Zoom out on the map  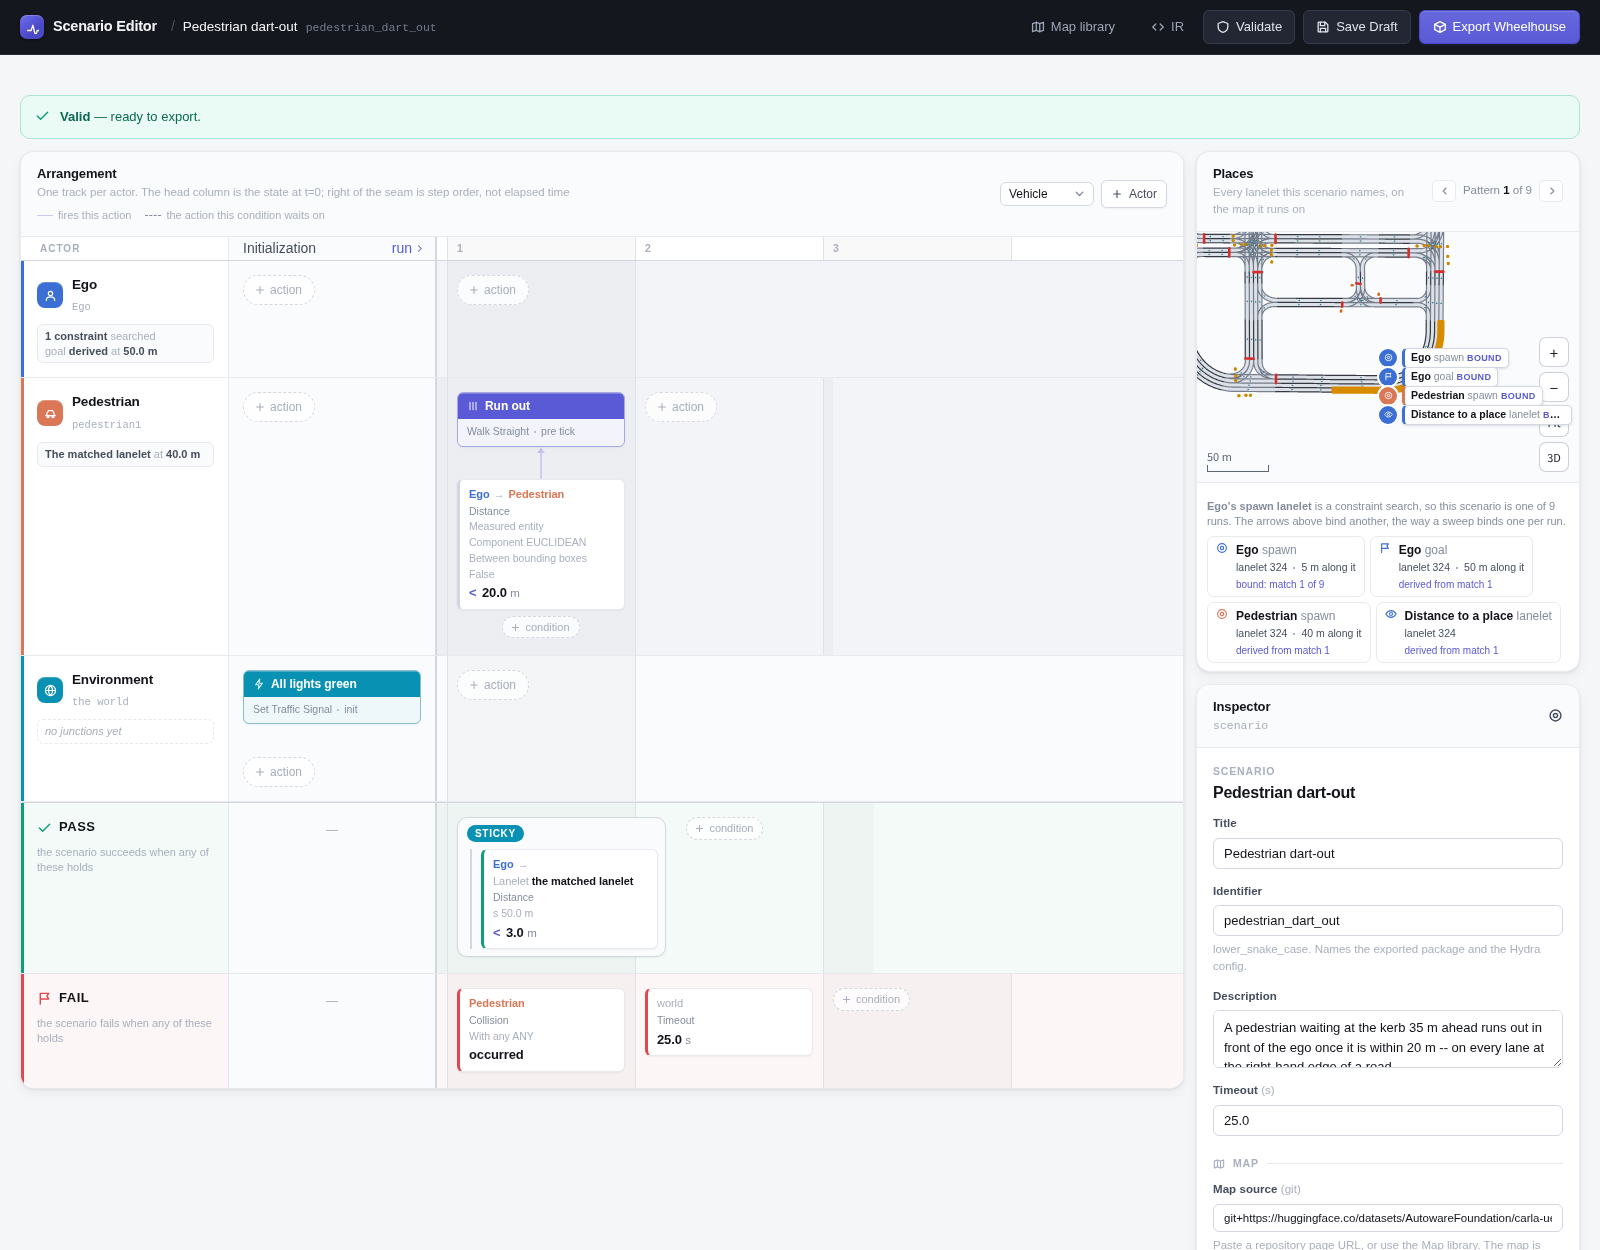(1554, 387)
